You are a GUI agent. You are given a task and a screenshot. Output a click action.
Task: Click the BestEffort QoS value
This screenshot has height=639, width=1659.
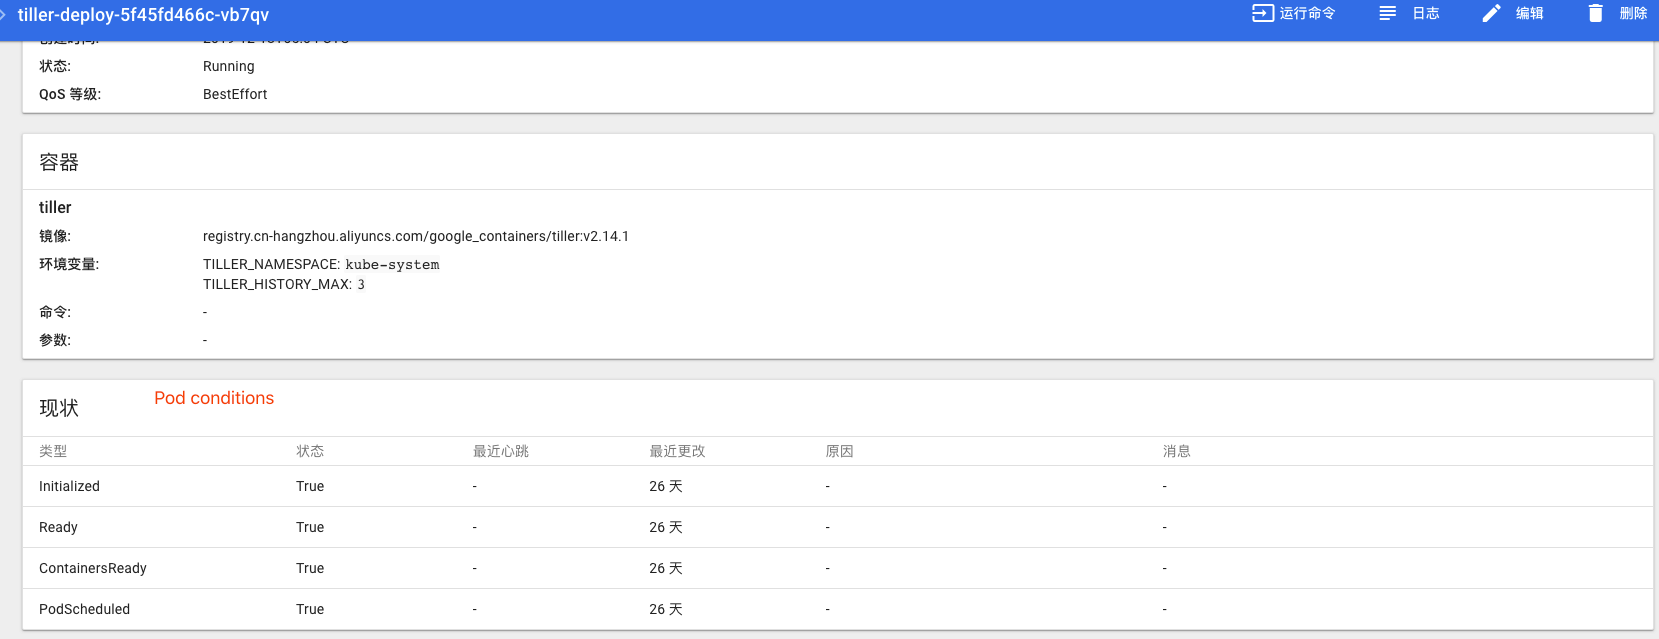[x=235, y=94]
